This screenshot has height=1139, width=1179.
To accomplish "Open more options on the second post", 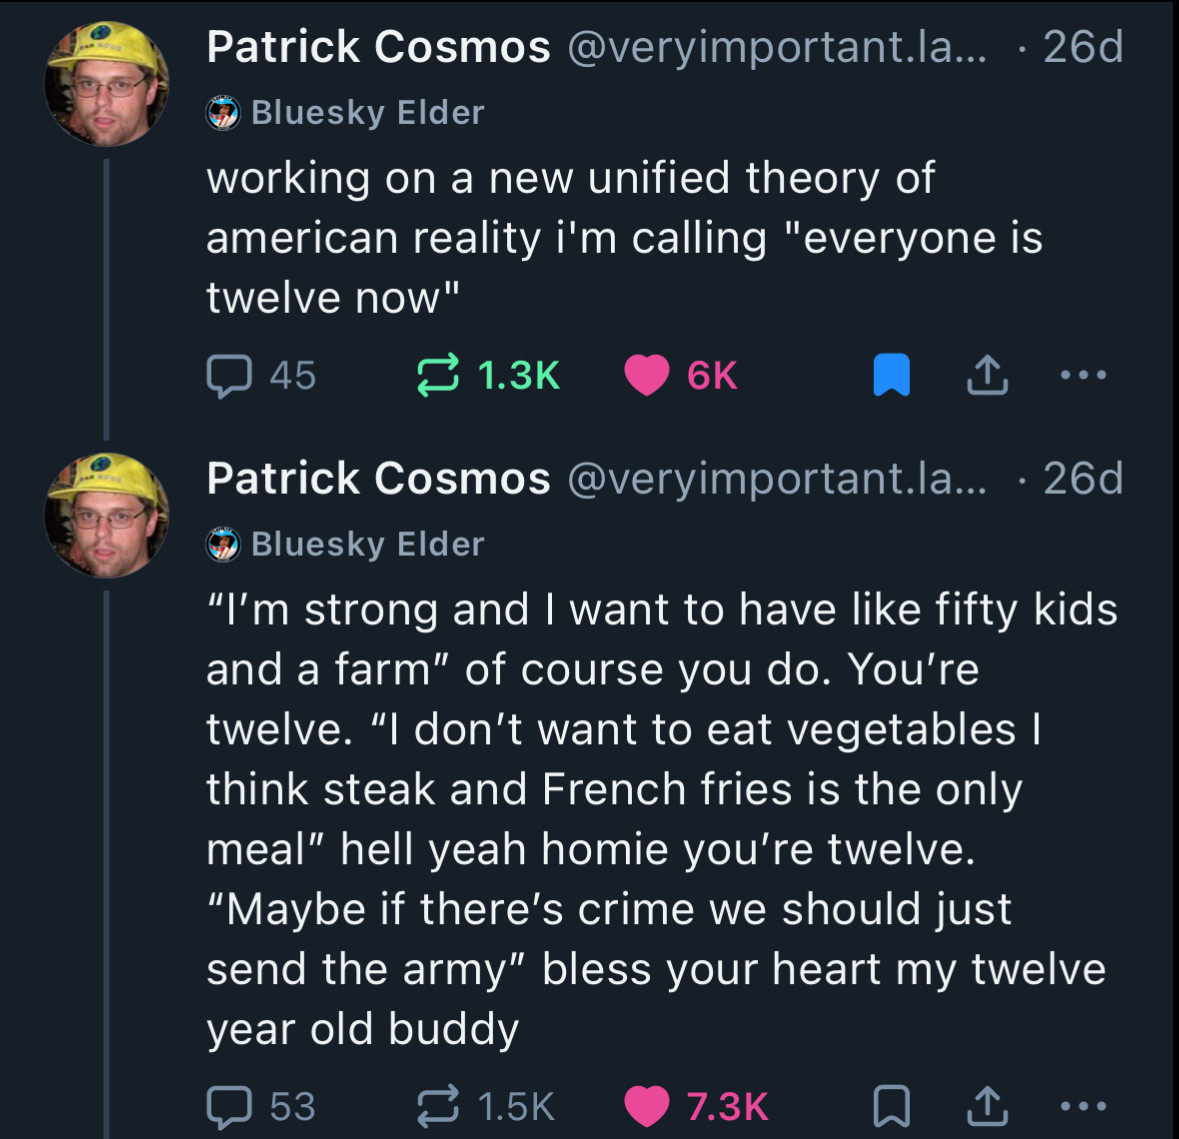I will point(1083,1106).
